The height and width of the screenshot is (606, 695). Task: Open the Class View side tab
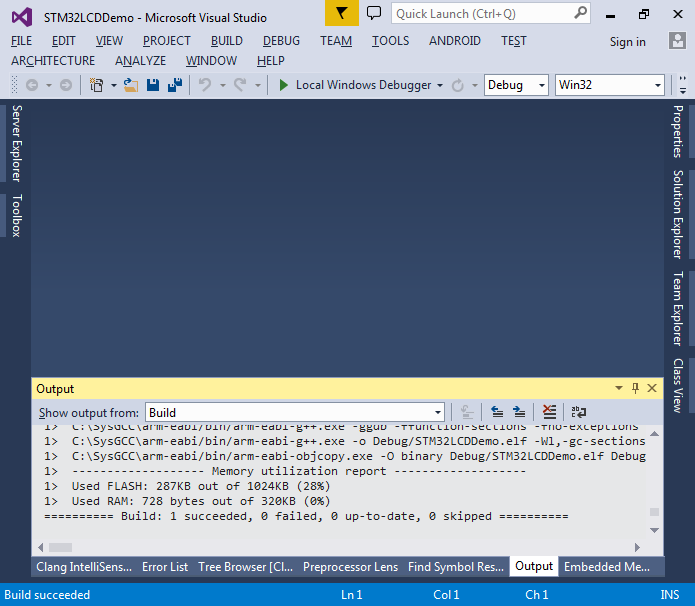pos(678,385)
